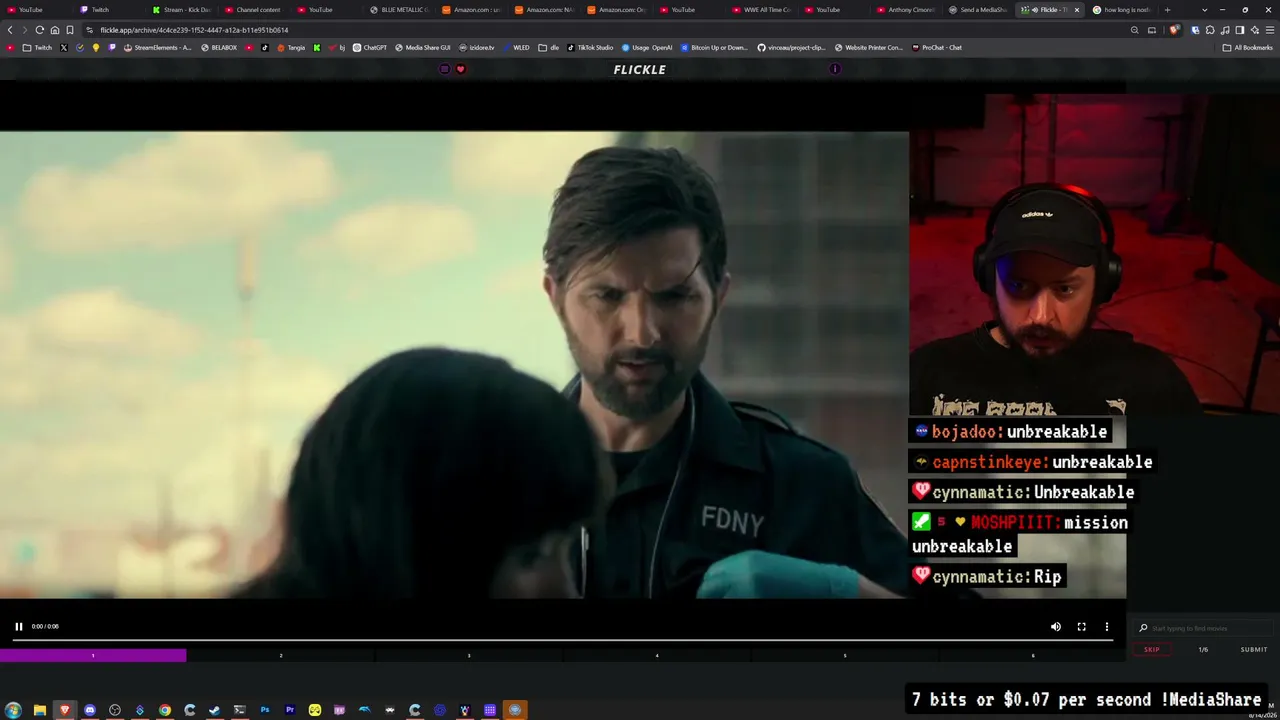This screenshot has height=720, width=1280.
Task: Go back with the browser back arrow
Action: [10, 30]
